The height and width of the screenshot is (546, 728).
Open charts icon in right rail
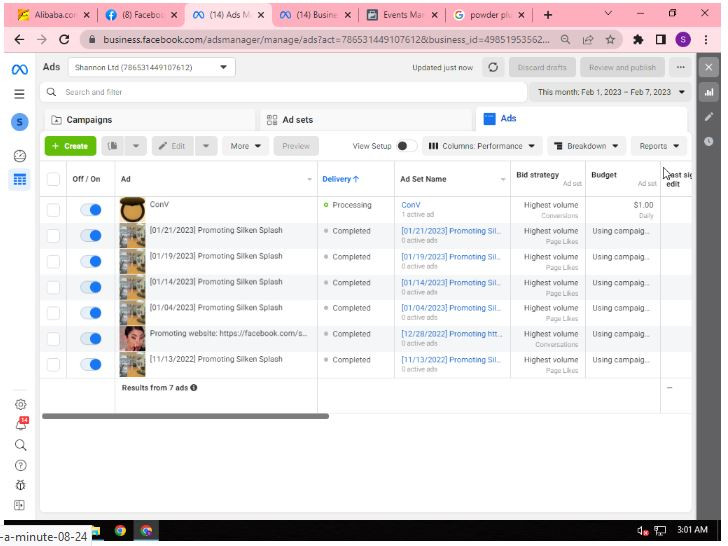tap(708, 92)
